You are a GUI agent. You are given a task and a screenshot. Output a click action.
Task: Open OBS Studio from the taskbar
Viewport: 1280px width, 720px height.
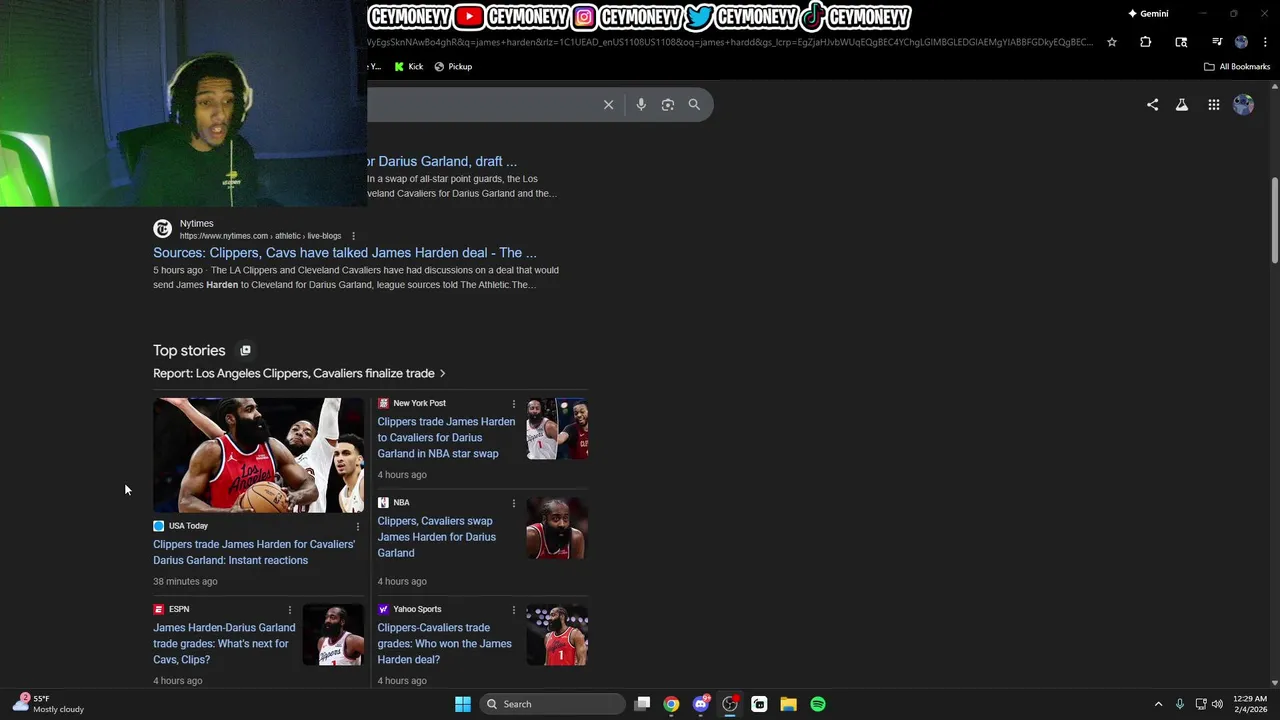coord(730,704)
